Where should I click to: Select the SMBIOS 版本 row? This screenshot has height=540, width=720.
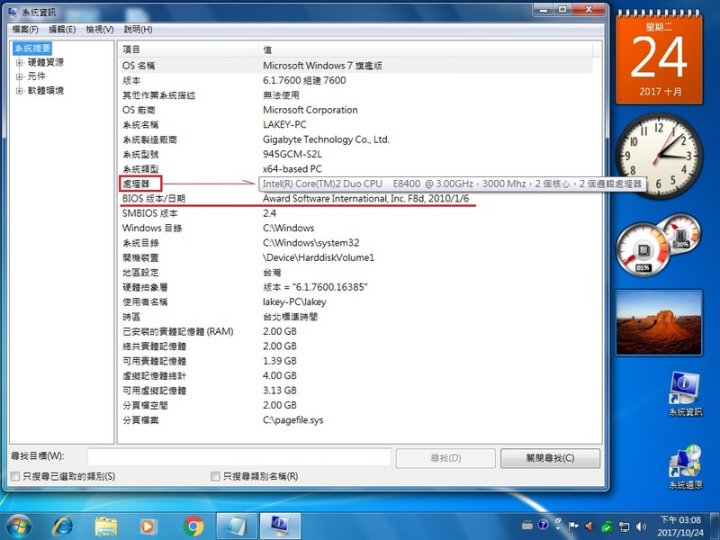[357, 213]
